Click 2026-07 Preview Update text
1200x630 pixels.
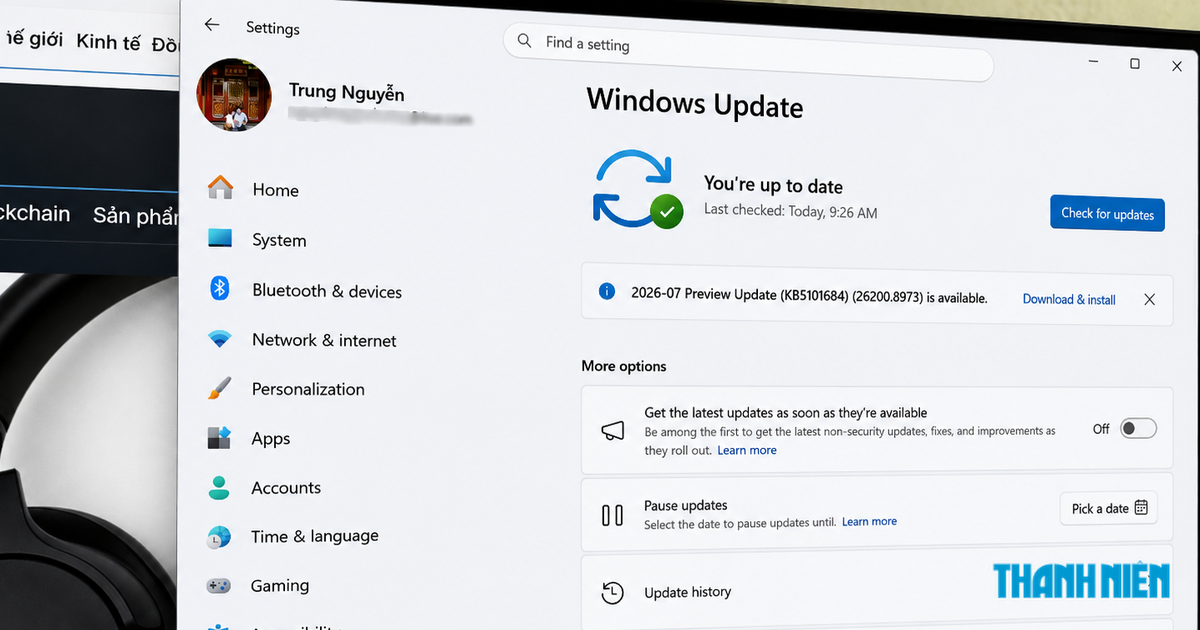[809, 296]
